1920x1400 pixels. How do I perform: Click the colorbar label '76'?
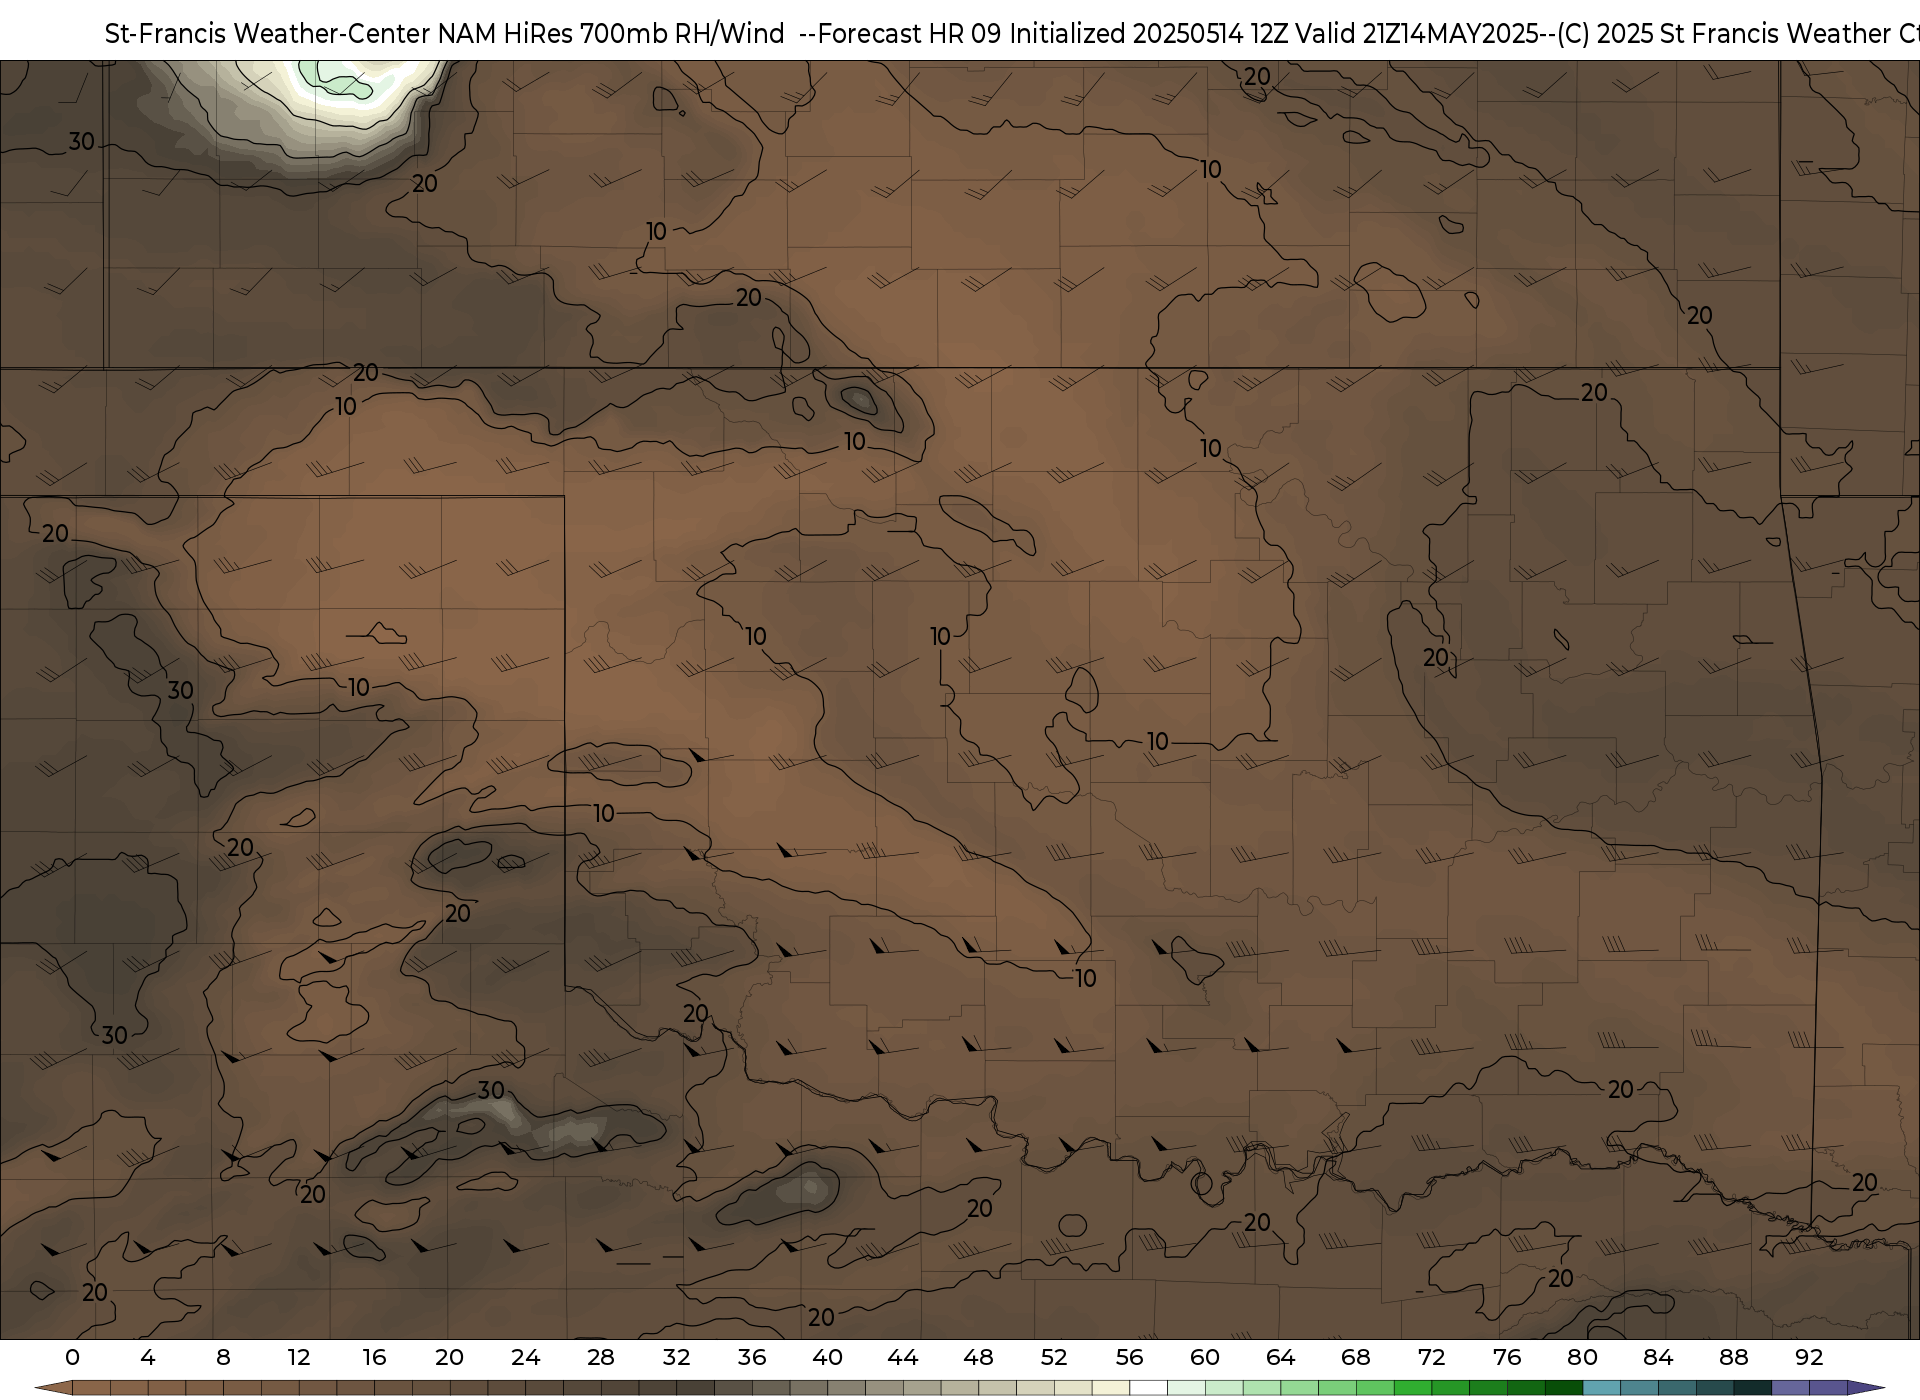tap(1507, 1357)
